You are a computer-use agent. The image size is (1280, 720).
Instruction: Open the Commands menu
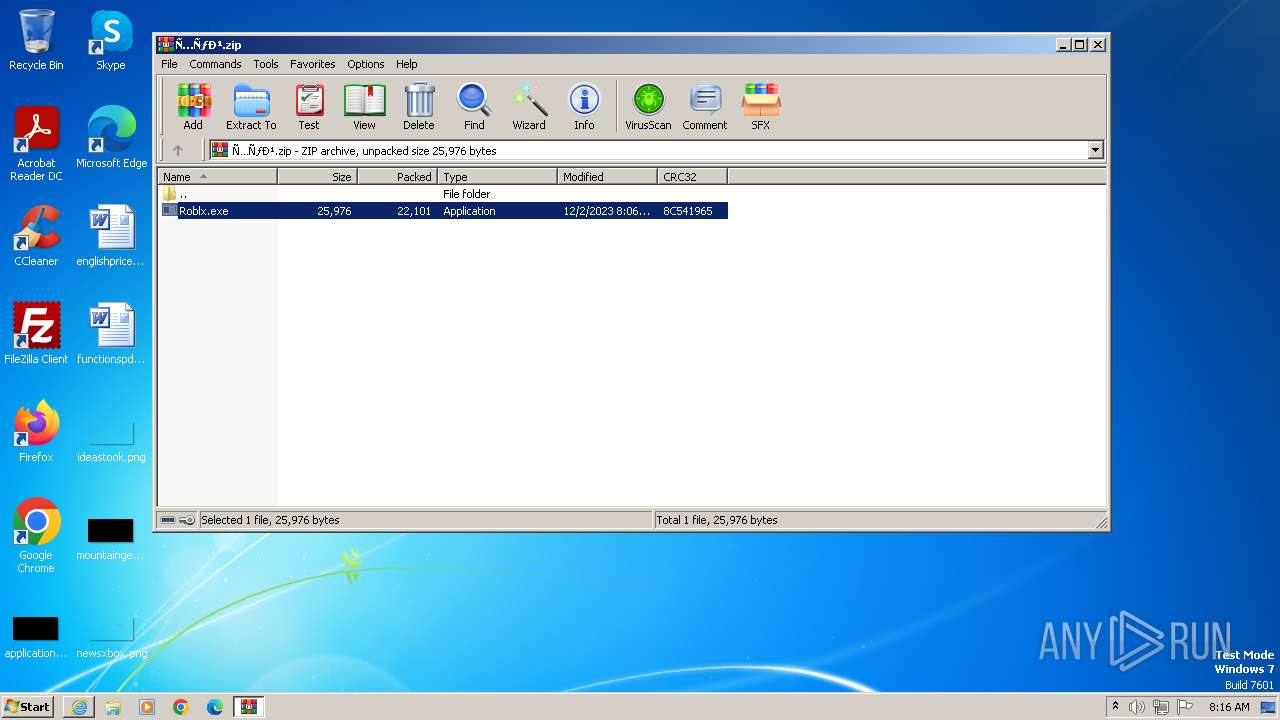215,64
